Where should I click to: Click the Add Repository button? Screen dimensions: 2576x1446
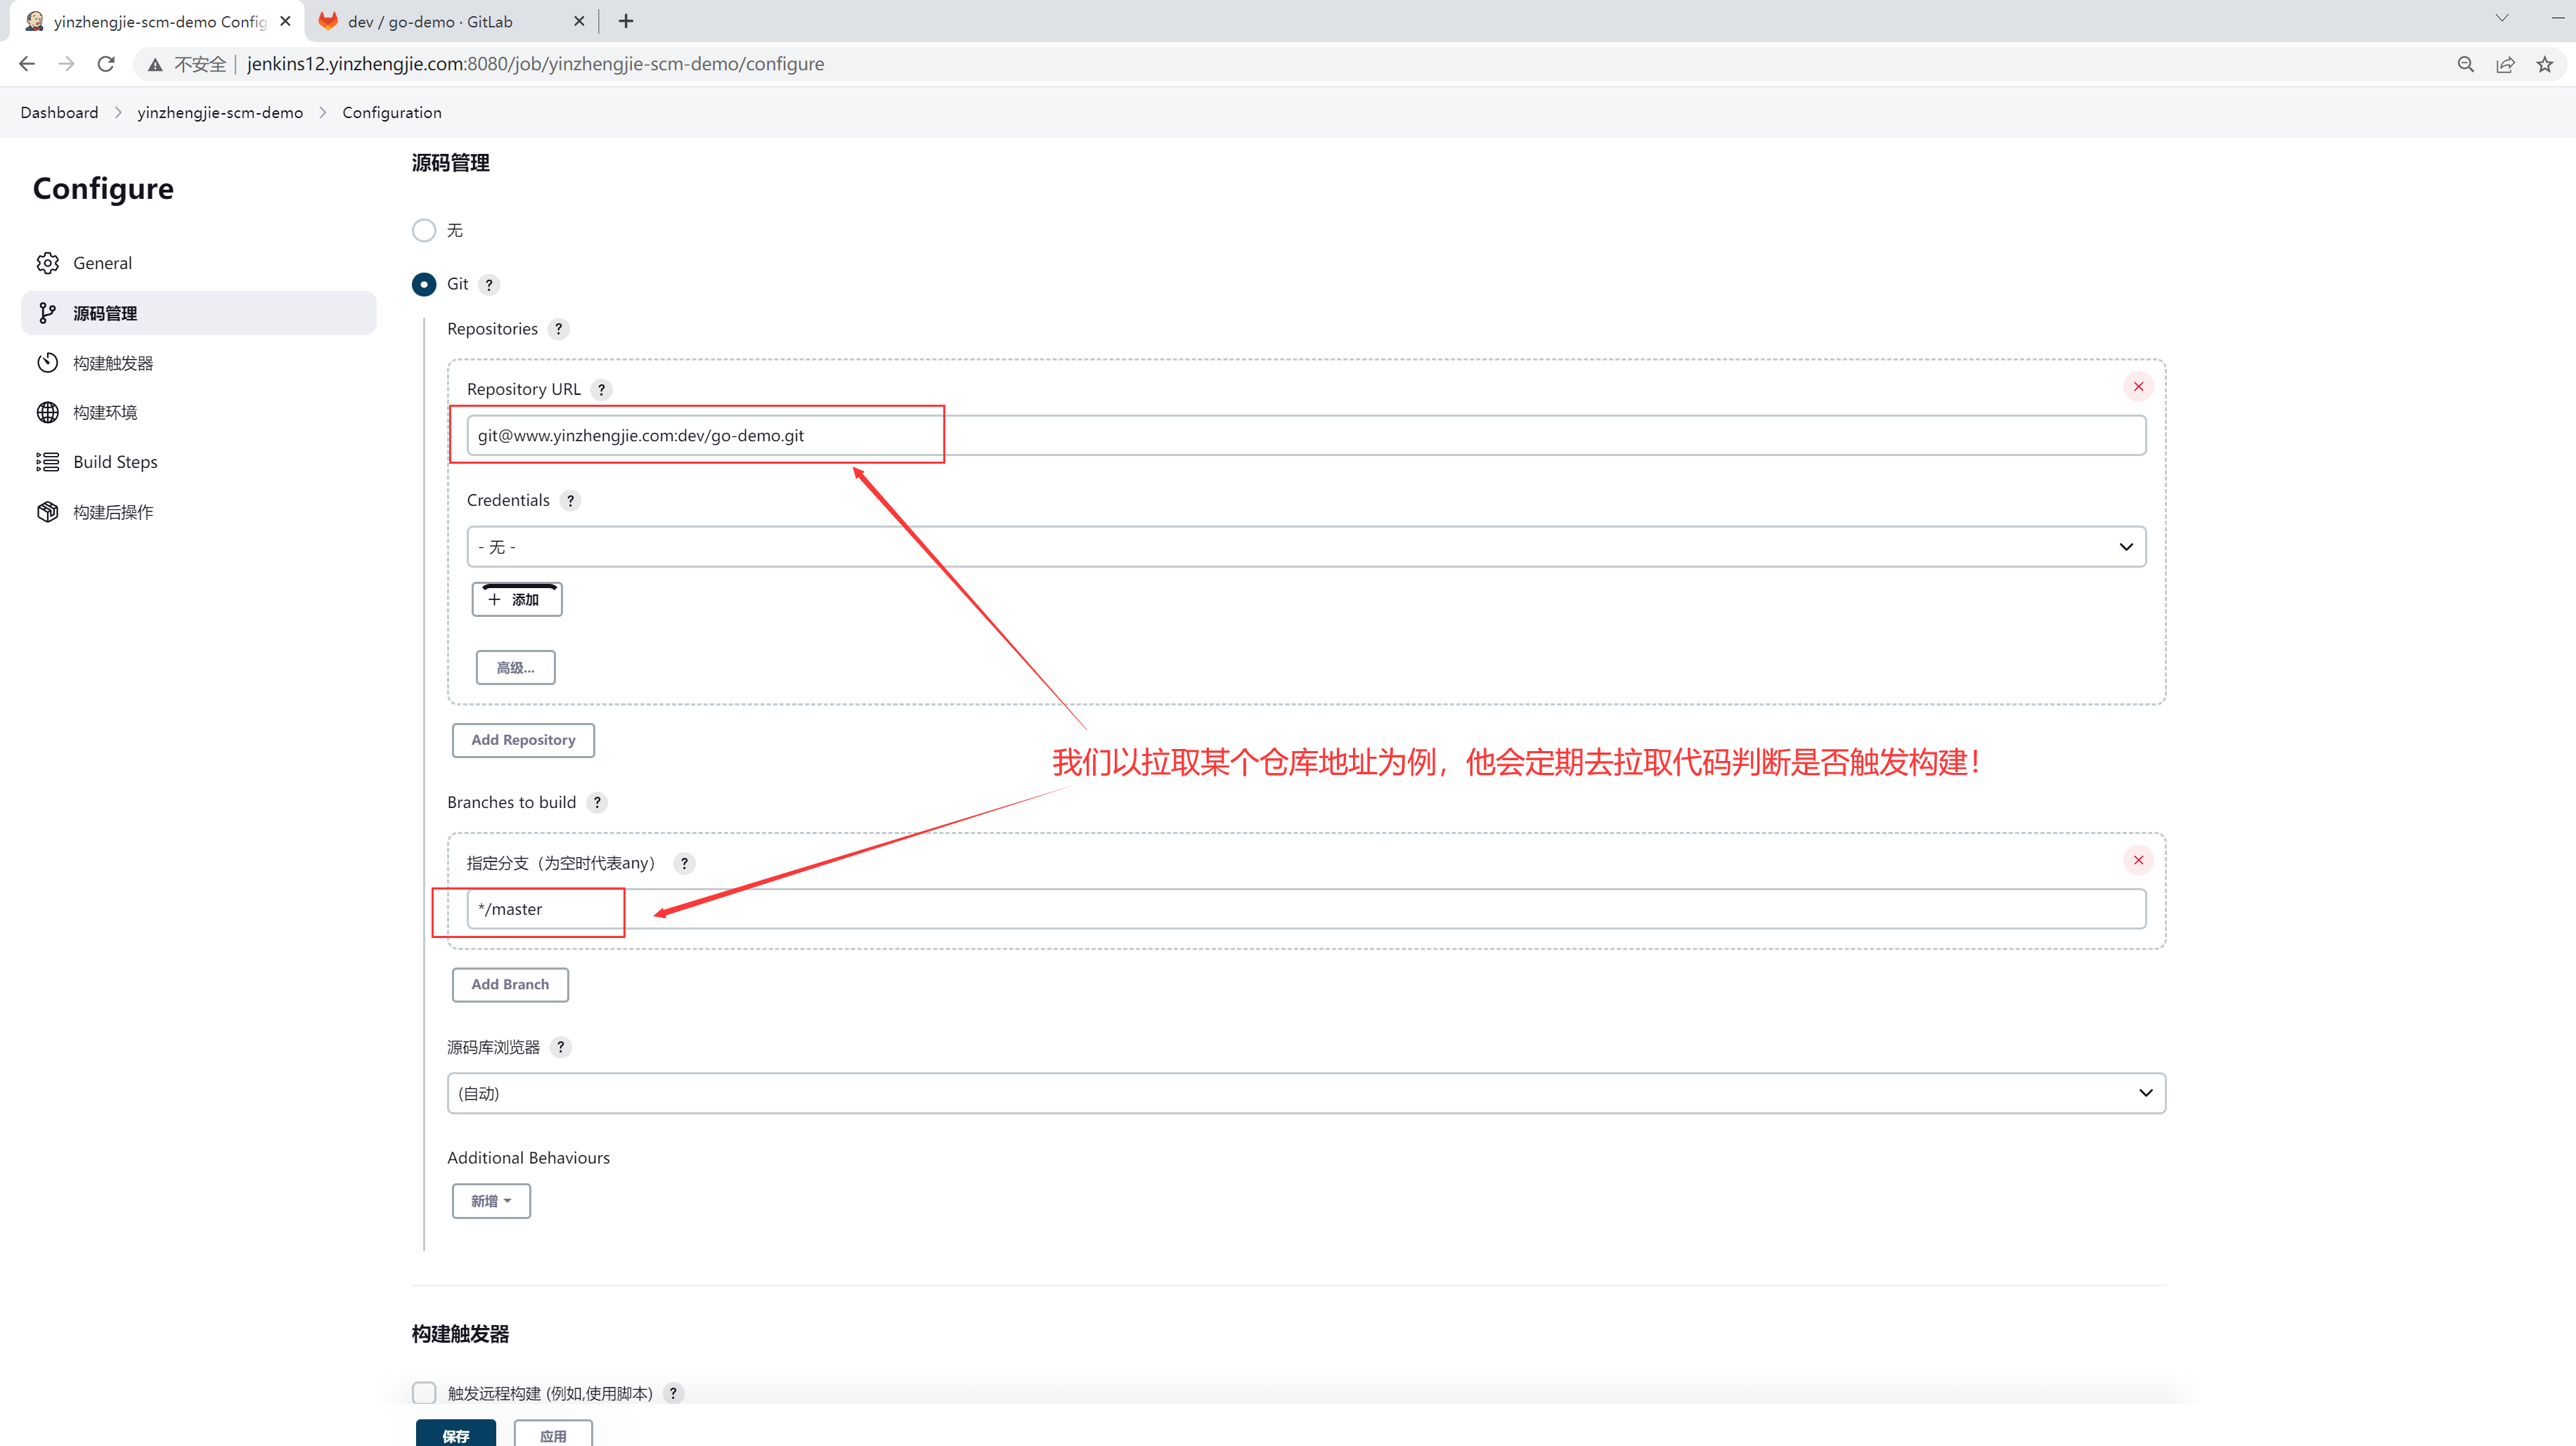[523, 740]
